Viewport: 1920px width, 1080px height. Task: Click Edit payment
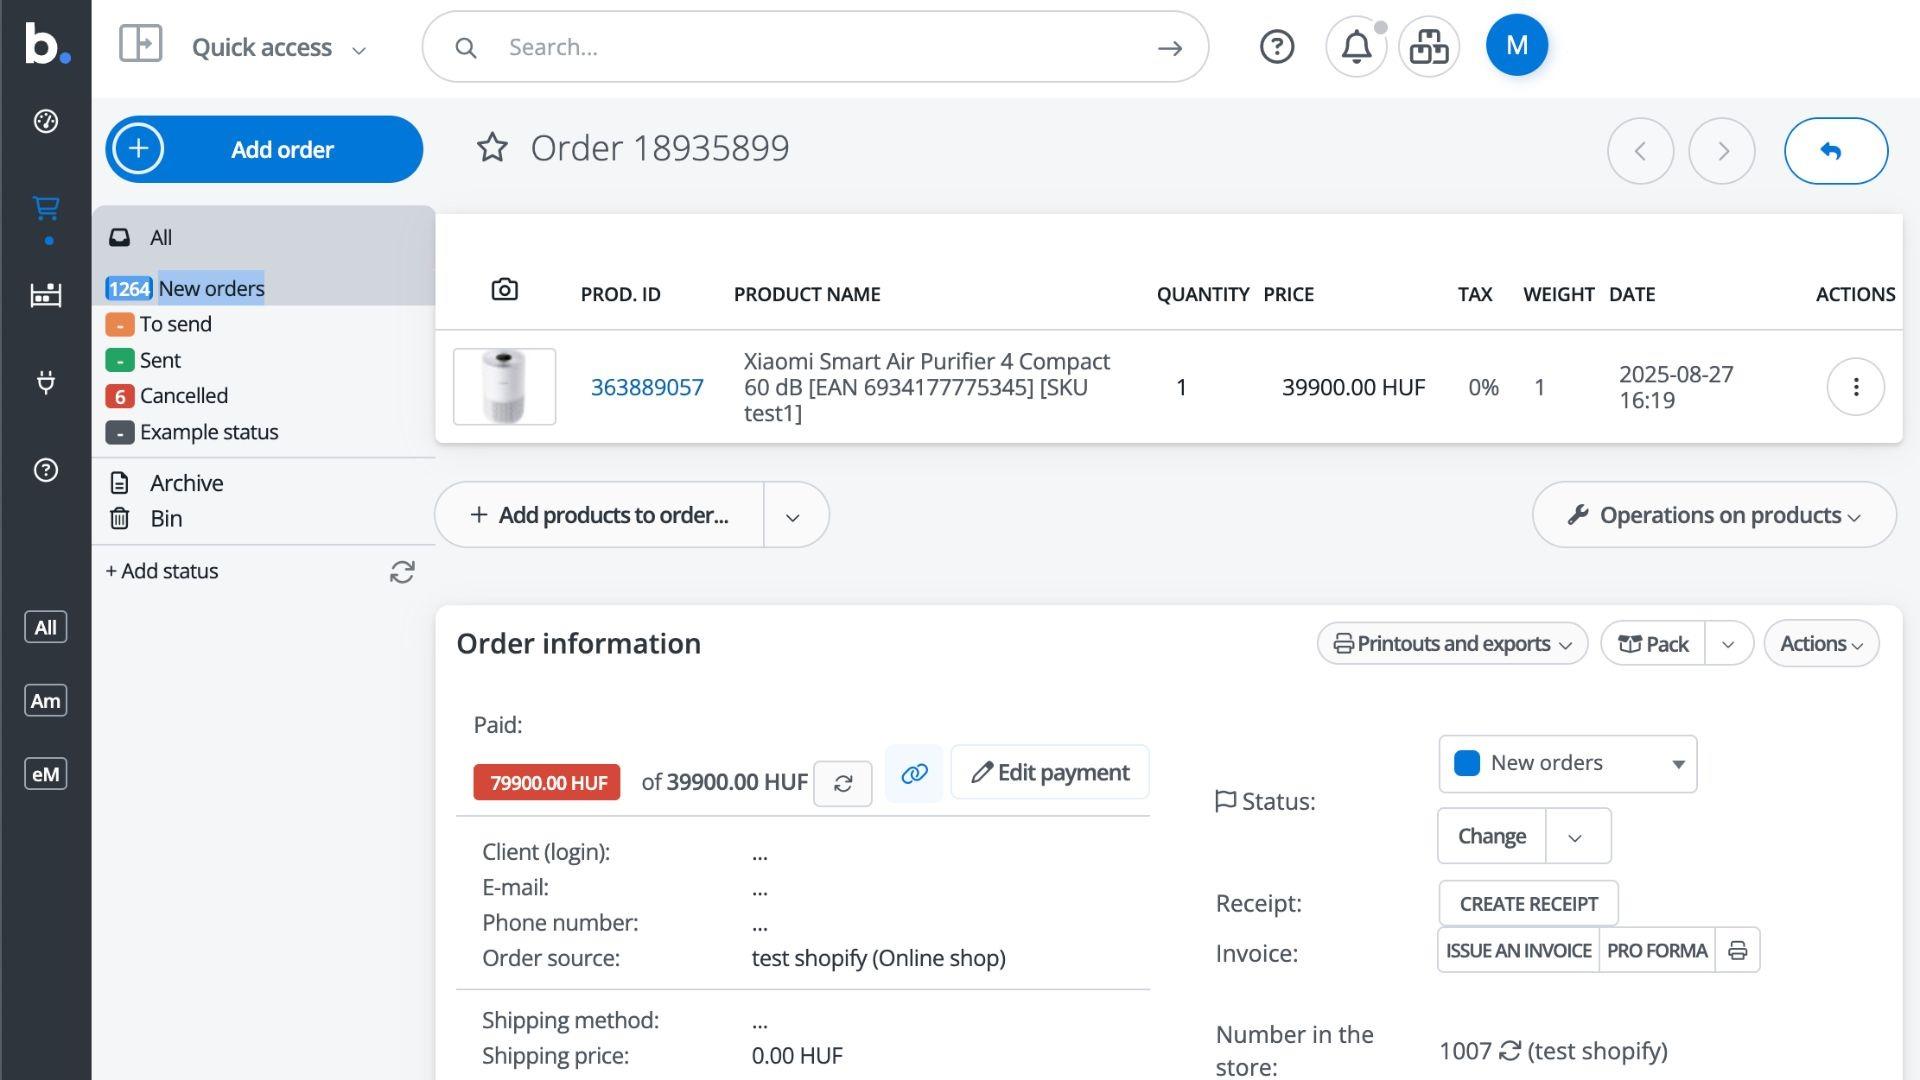point(1050,772)
